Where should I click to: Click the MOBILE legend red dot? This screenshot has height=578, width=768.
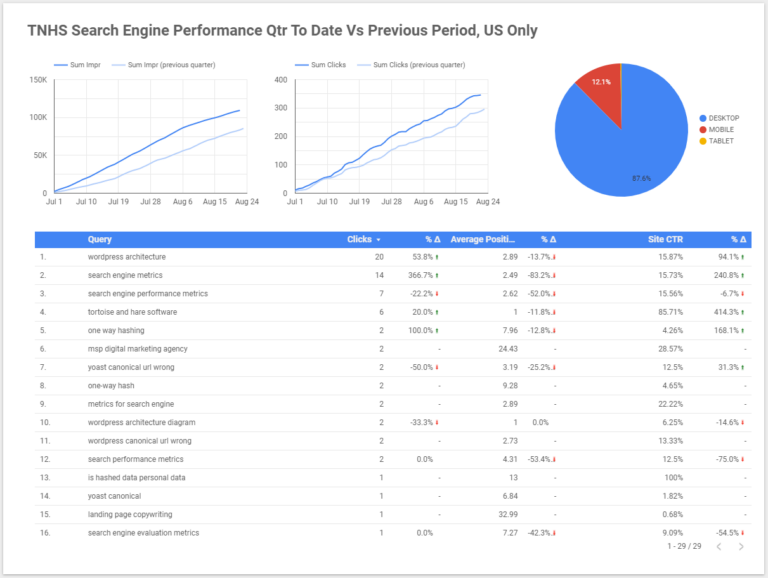pyautogui.click(x=703, y=129)
